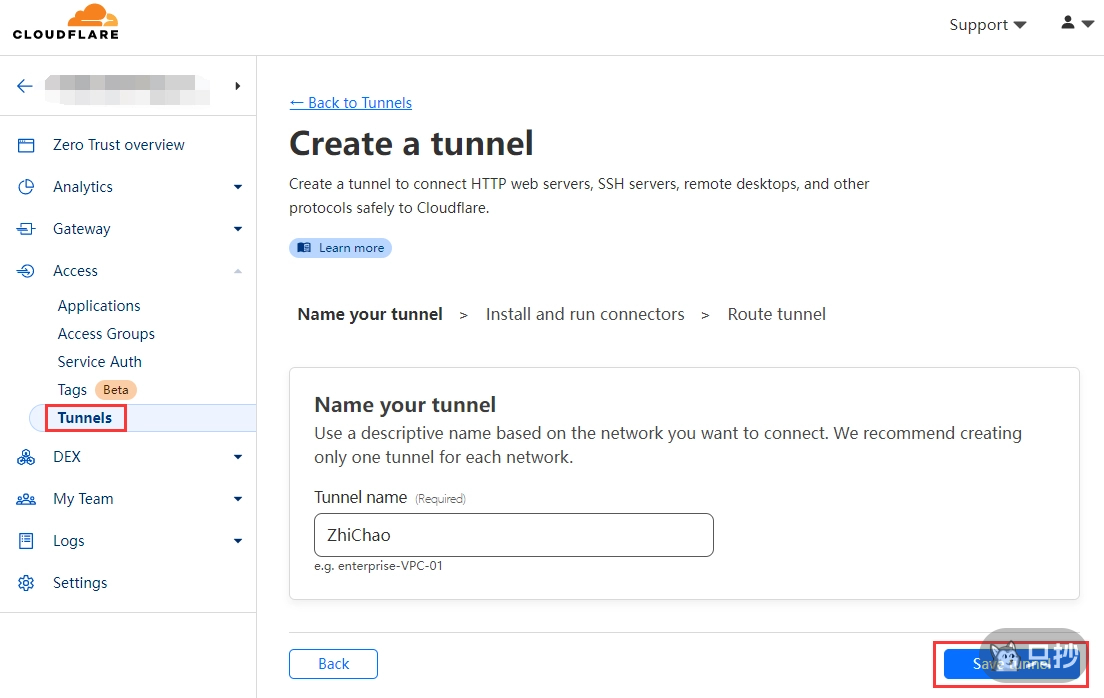Image resolution: width=1104 pixels, height=698 pixels.
Task: Click the Gateway sidebar icon
Action: click(26, 229)
